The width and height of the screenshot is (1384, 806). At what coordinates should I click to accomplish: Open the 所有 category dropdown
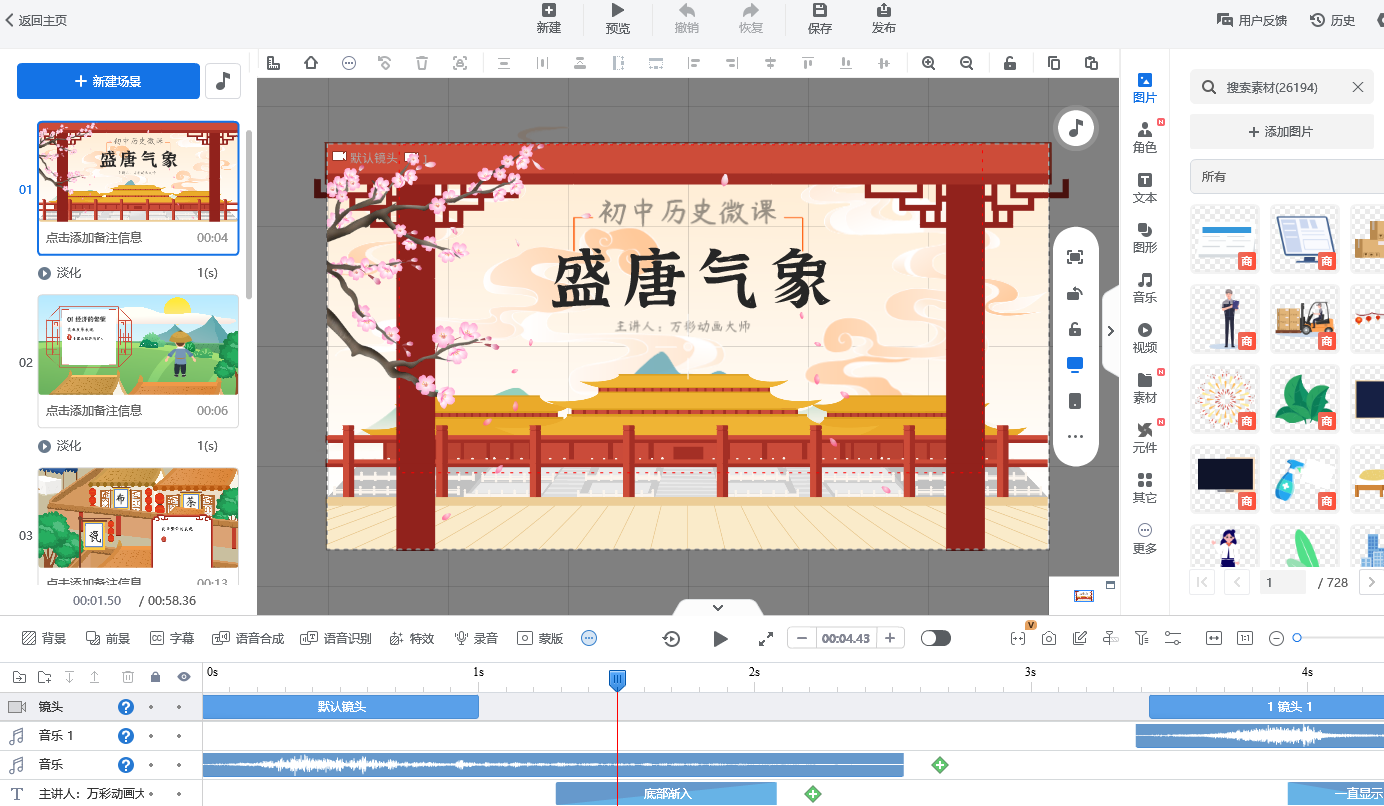point(1287,176)
